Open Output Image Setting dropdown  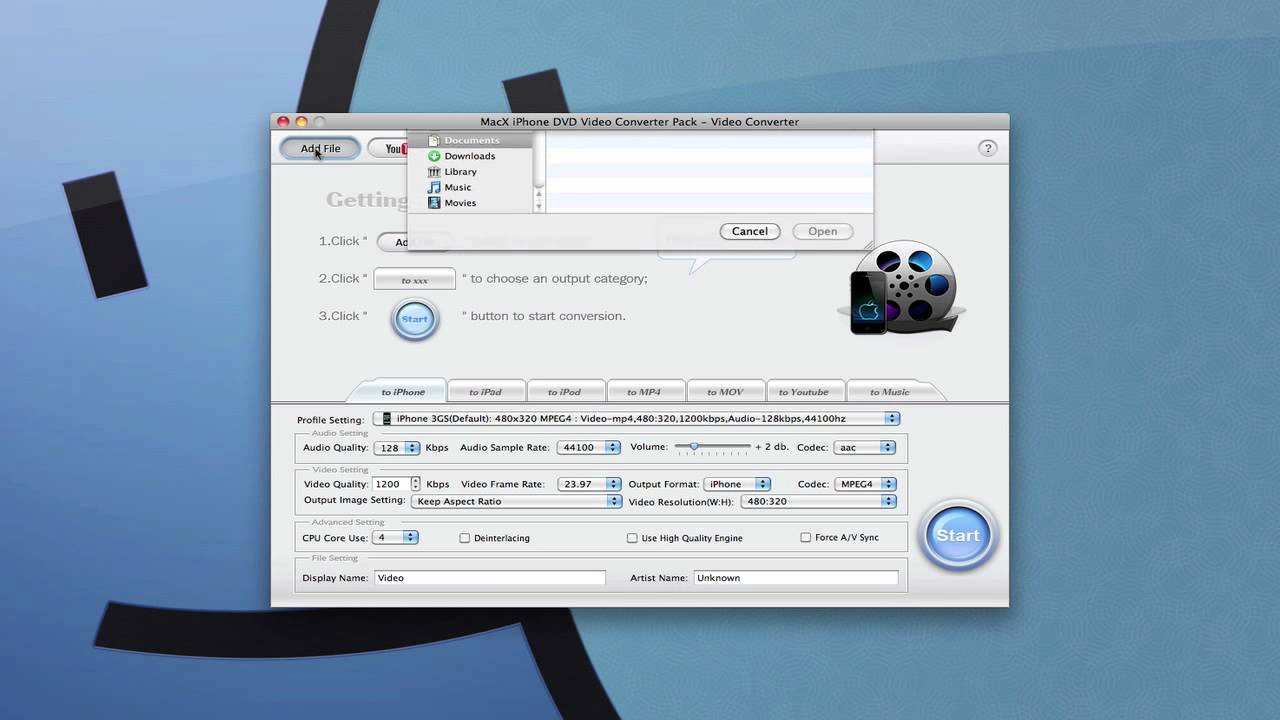[516, 501]
